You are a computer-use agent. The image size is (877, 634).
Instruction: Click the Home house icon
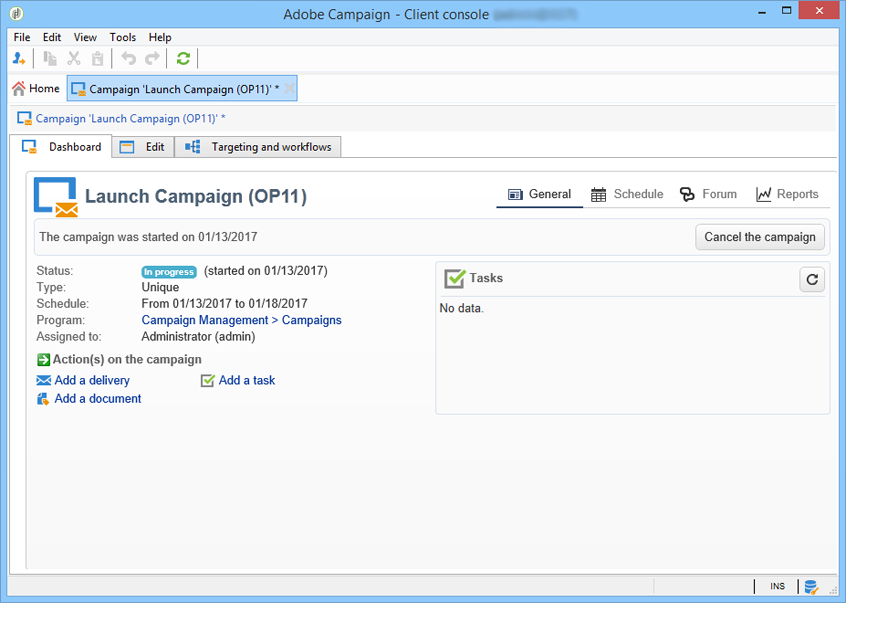coord(19,88)
